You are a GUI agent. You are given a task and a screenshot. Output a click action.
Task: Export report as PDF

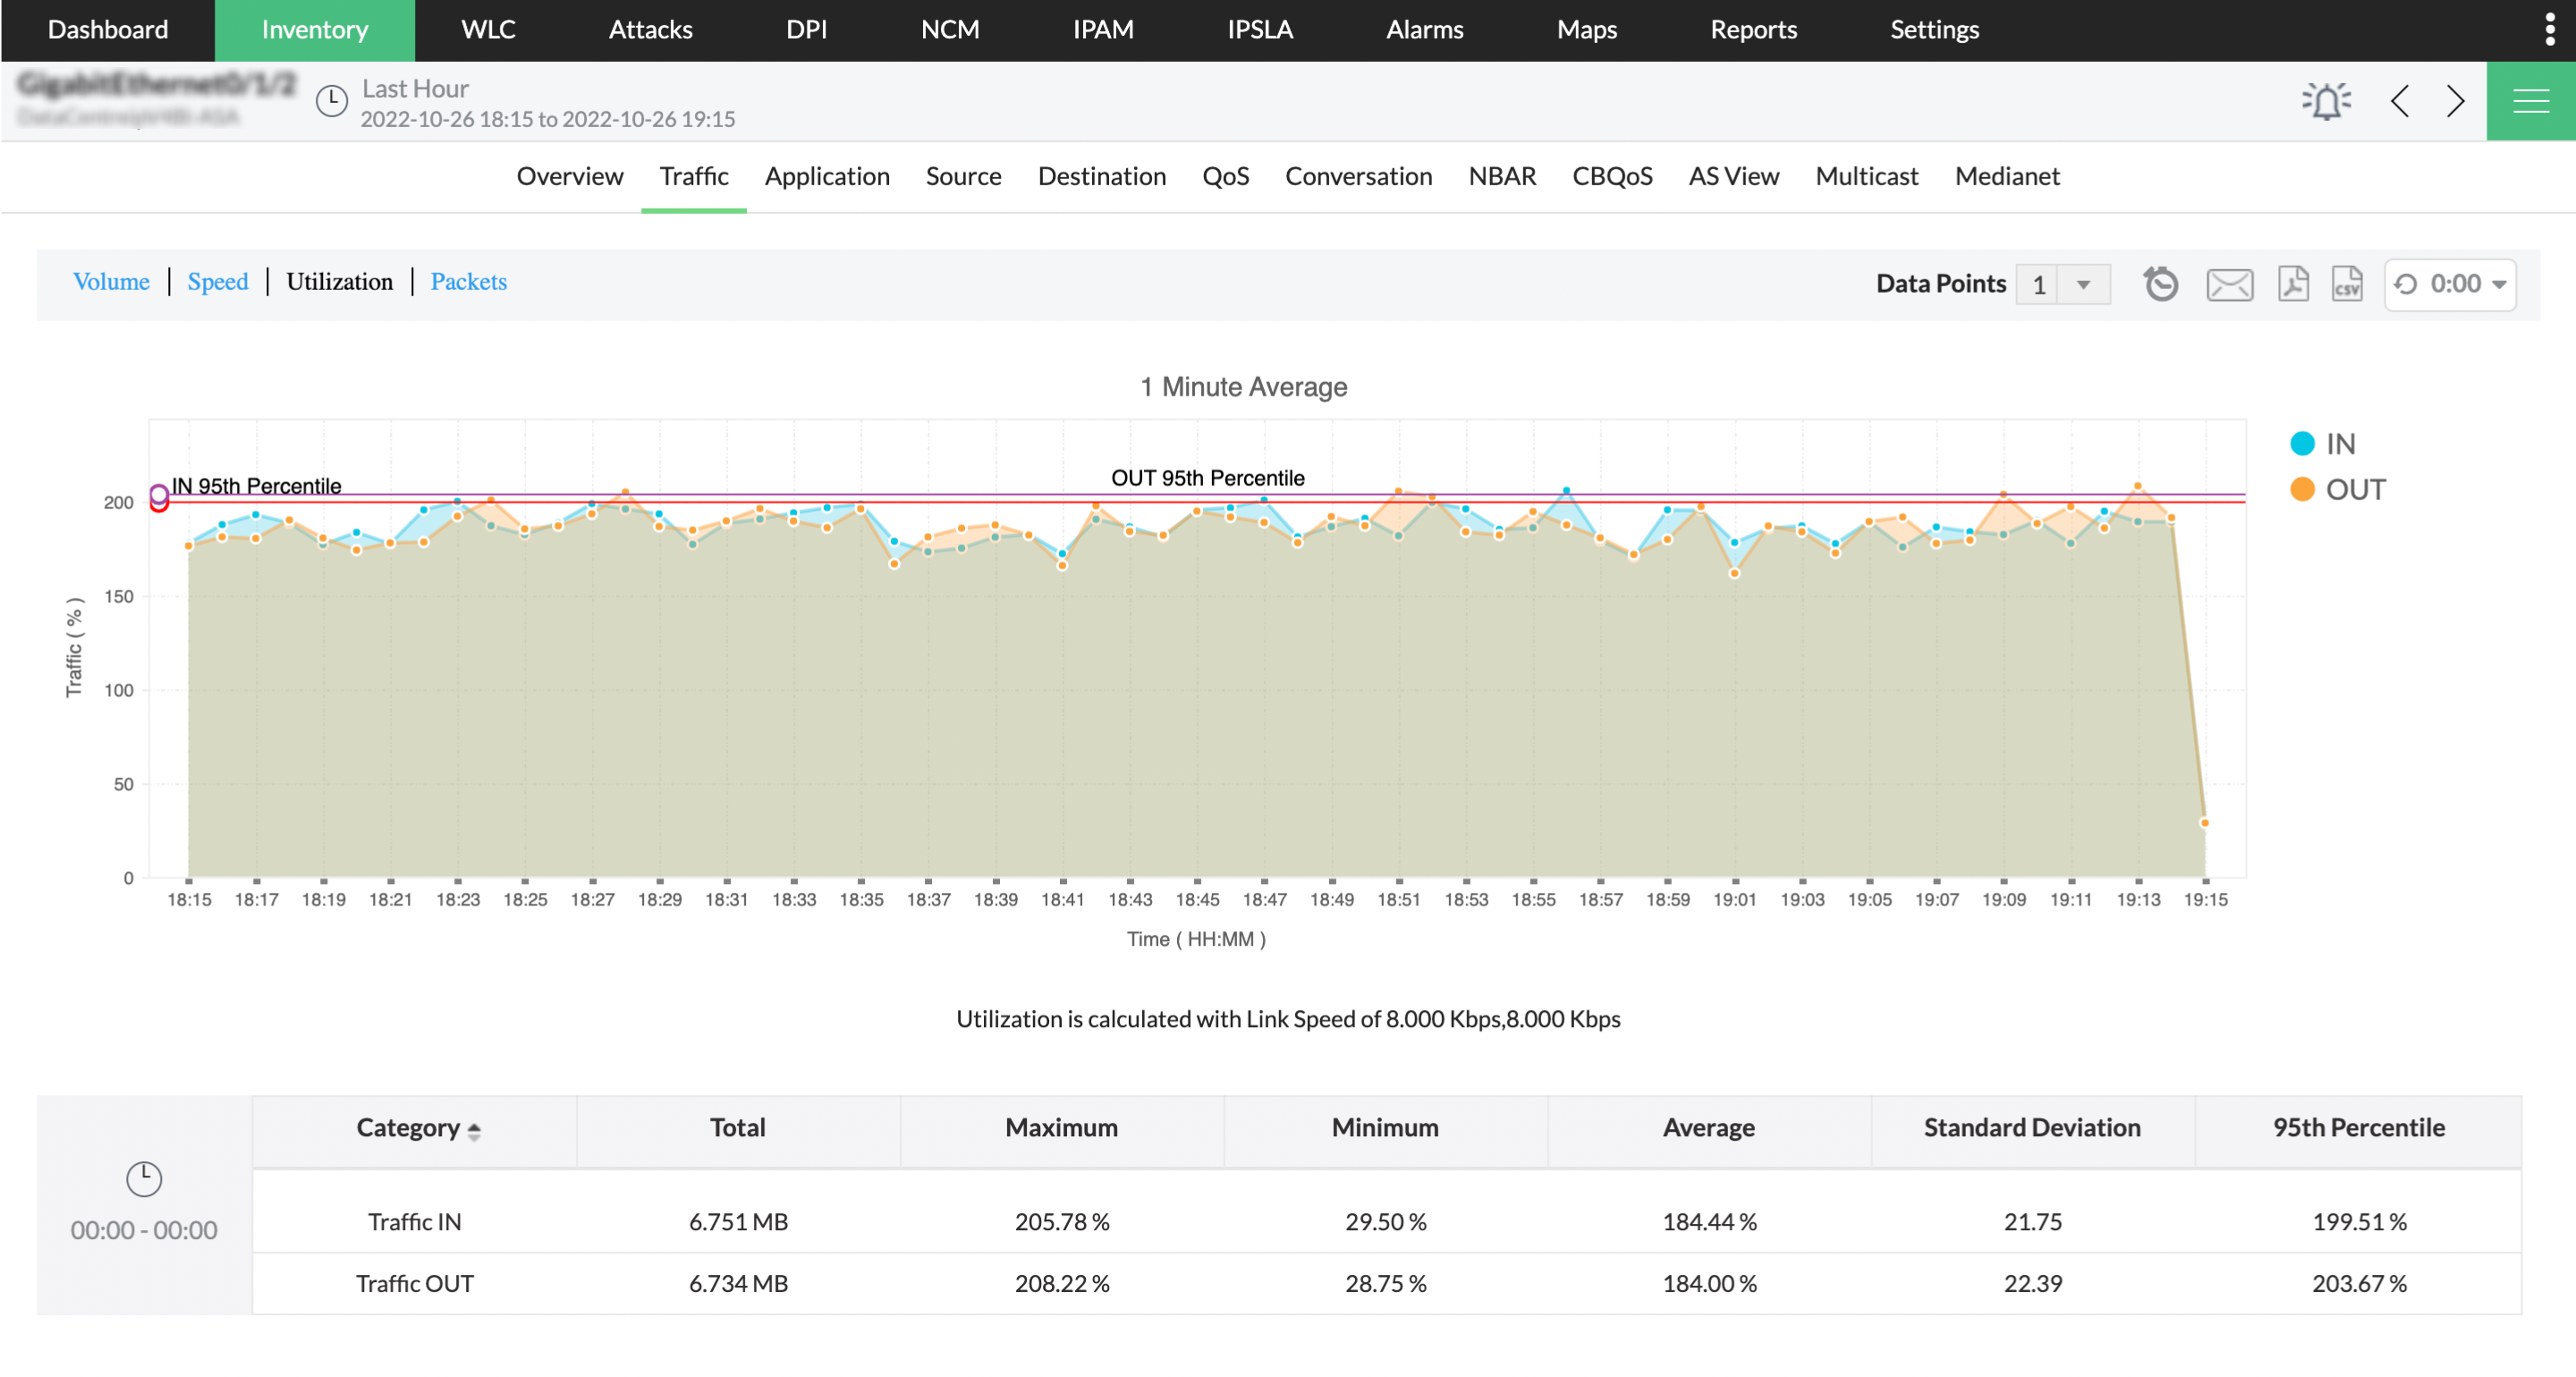(x=2293, y=284)
